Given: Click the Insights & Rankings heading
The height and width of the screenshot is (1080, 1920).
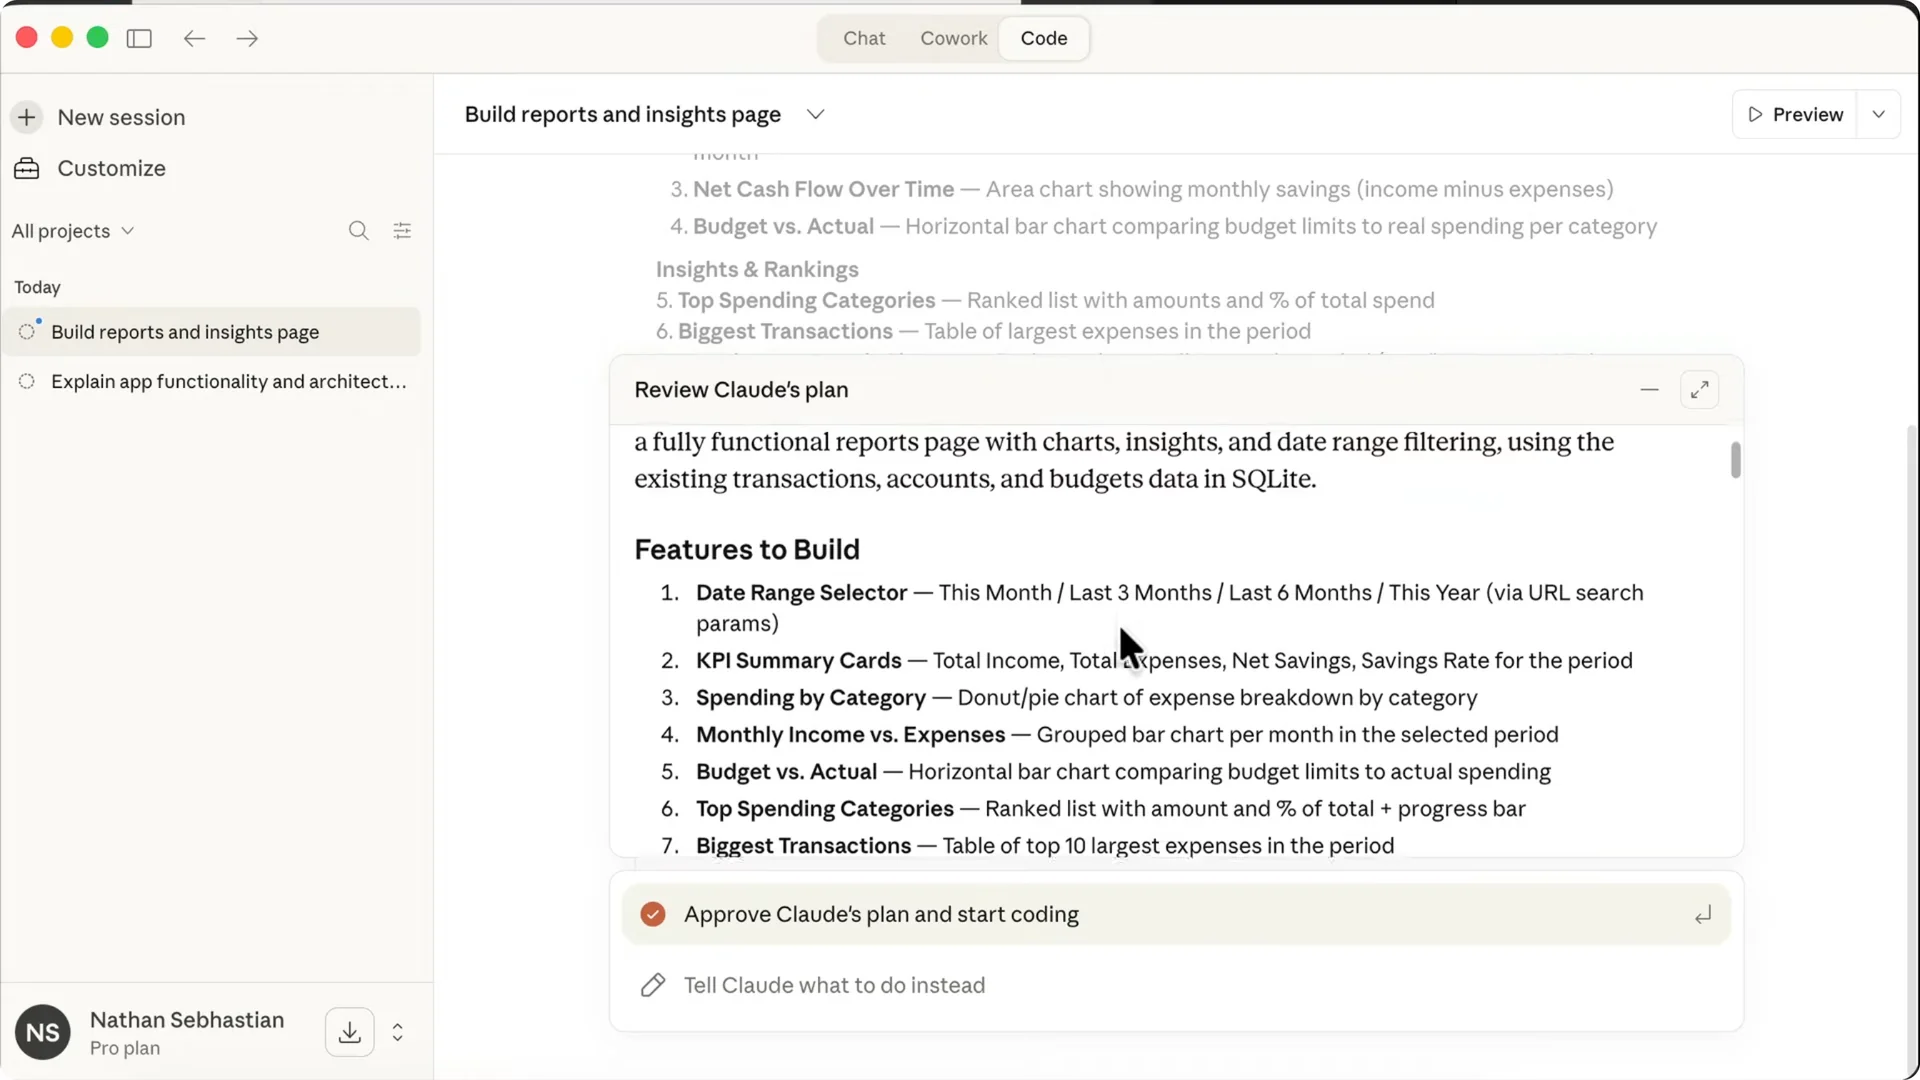Looking at the screenshot, I should pyautogui.click(x=757, y=269).
